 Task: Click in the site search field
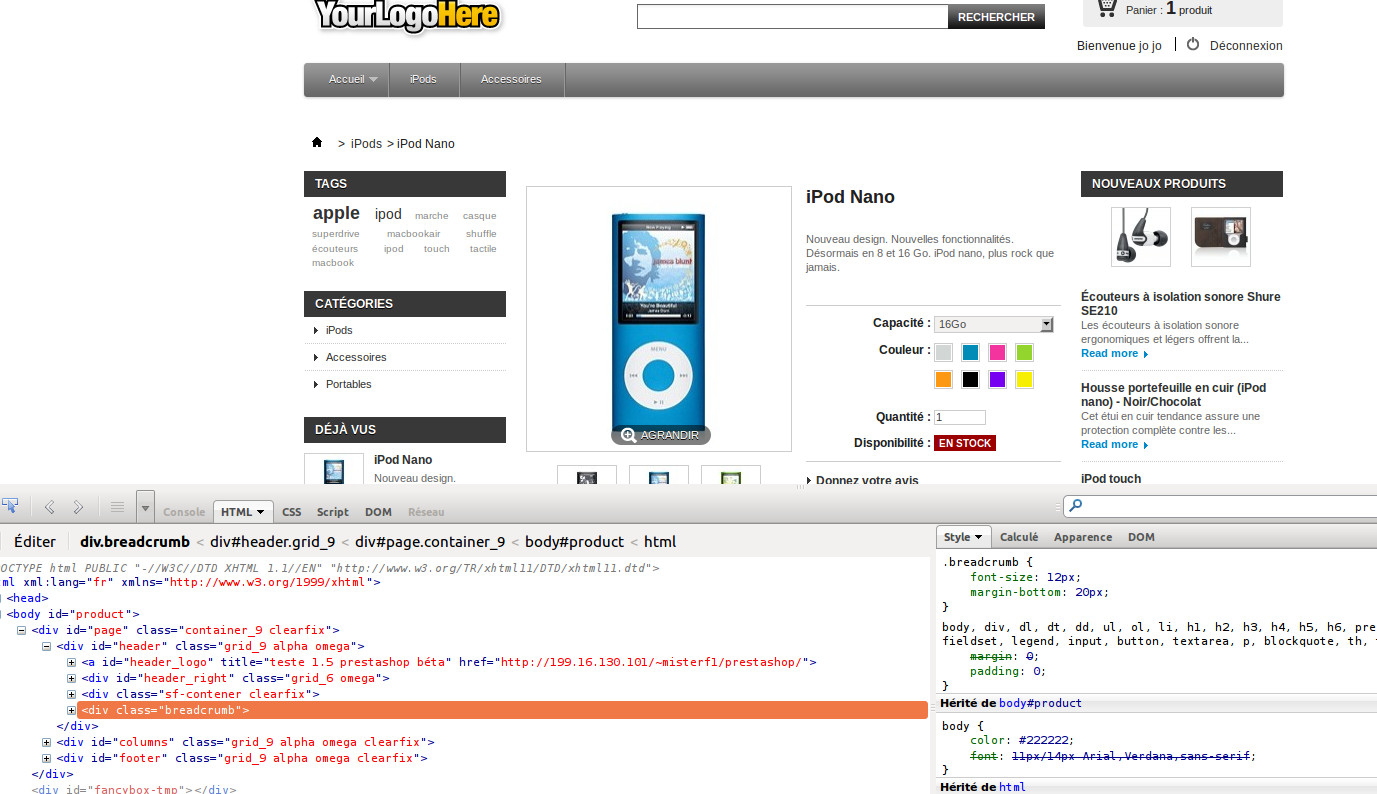pyautogui.click(x=792, y=17)
